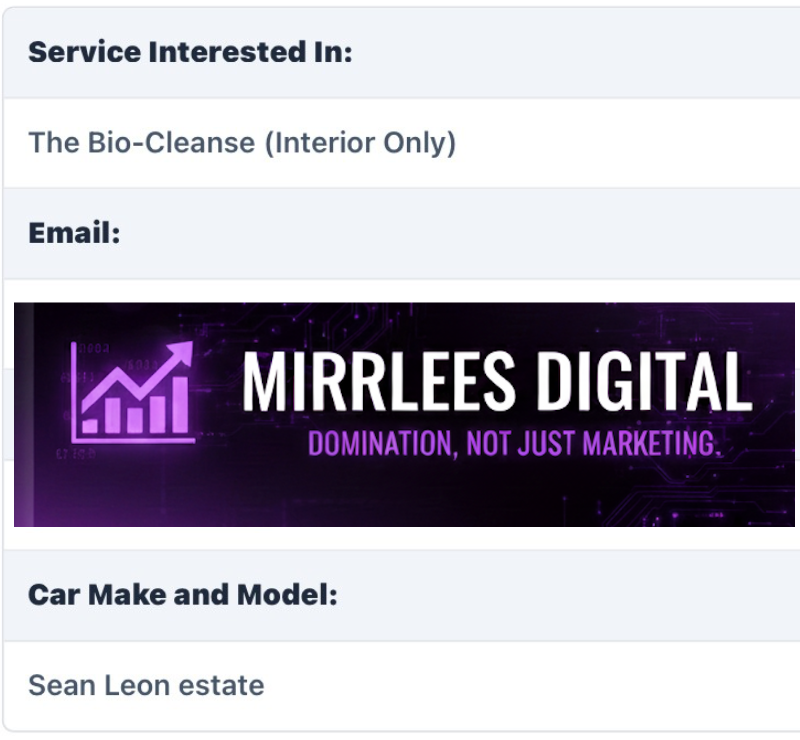
Task: Click the word MIRRLEES in banner
Action: 379,382
